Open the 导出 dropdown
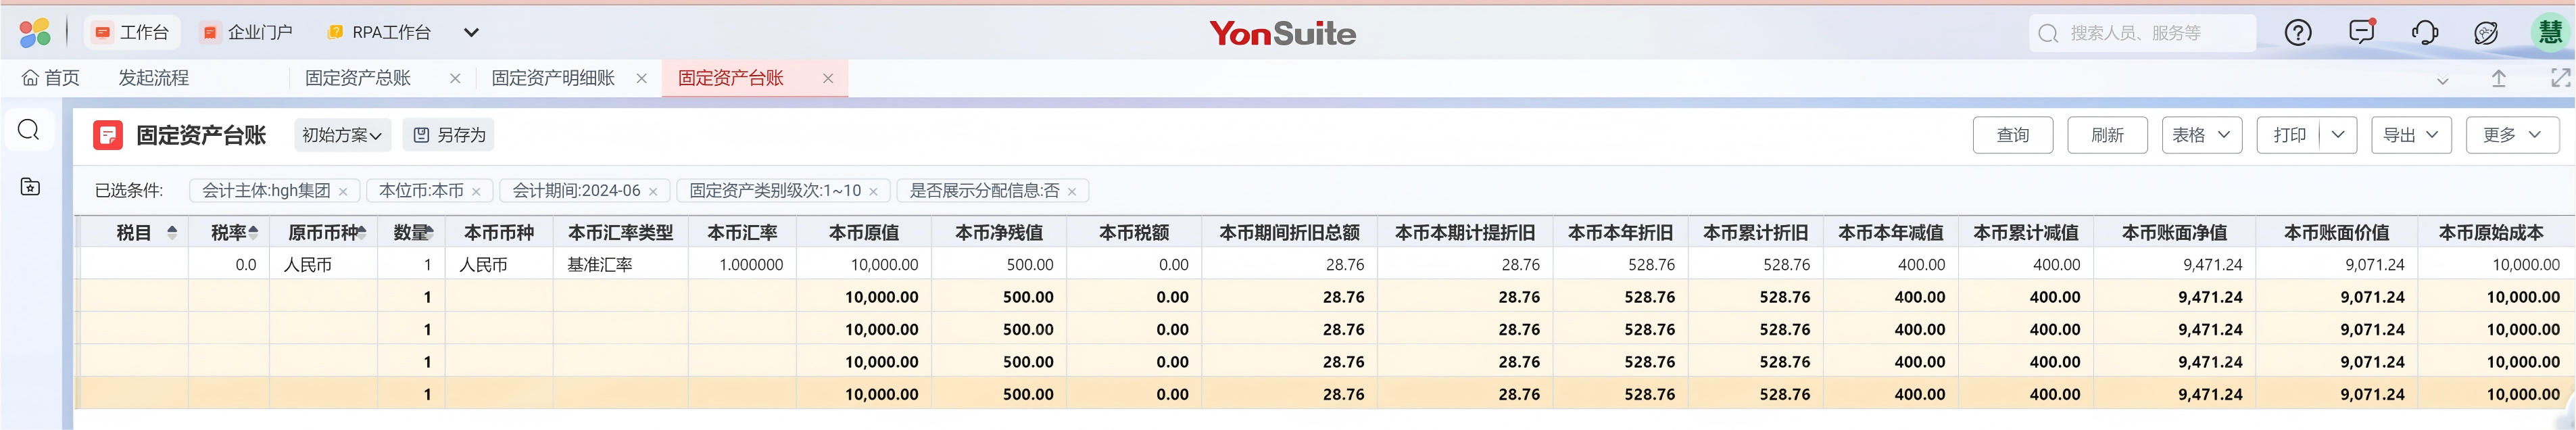 tap(2410, 135)
